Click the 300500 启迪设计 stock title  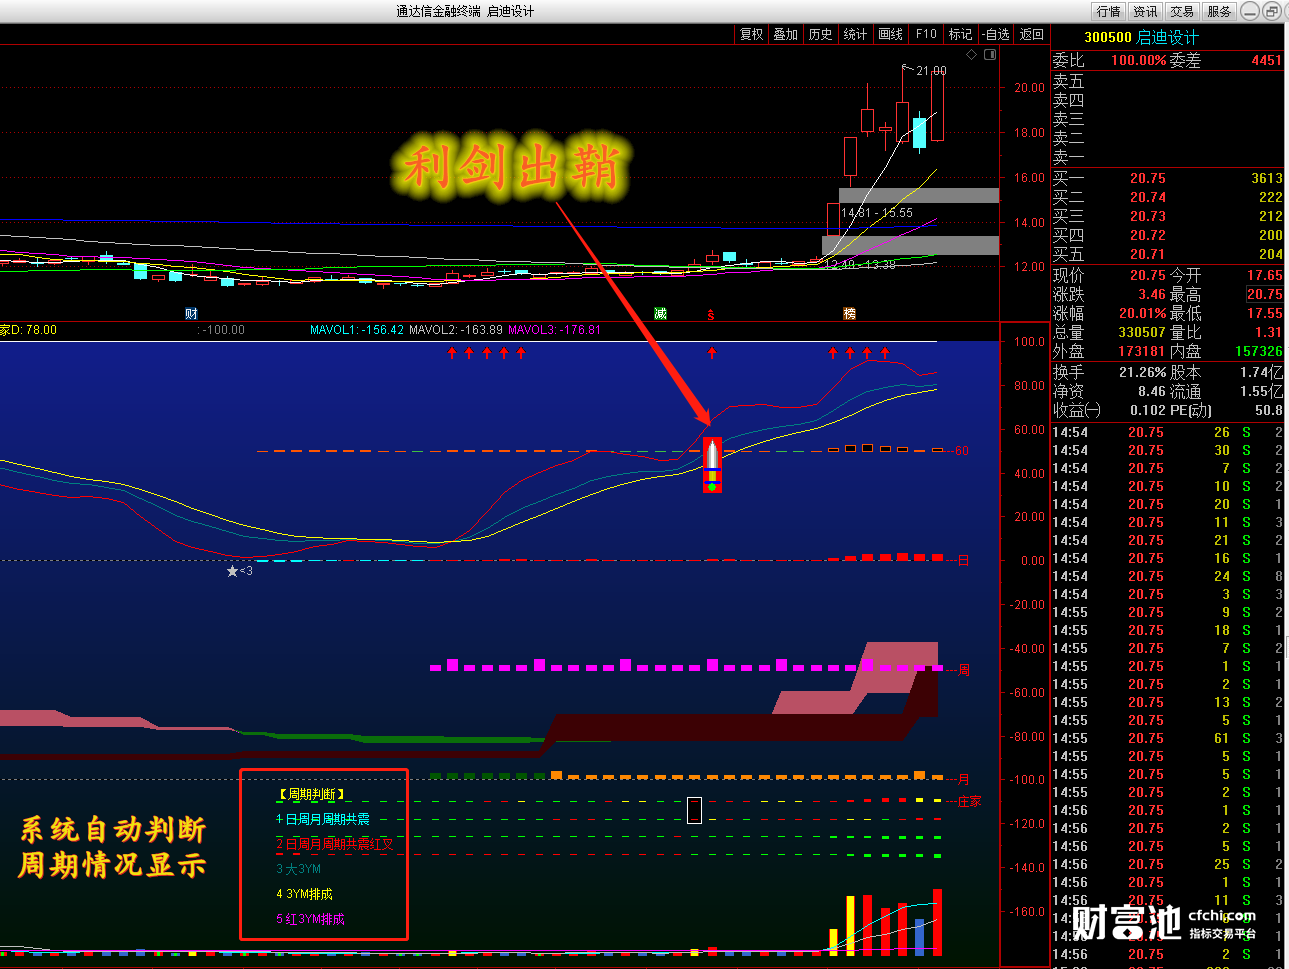click(x=1141, y=37)
